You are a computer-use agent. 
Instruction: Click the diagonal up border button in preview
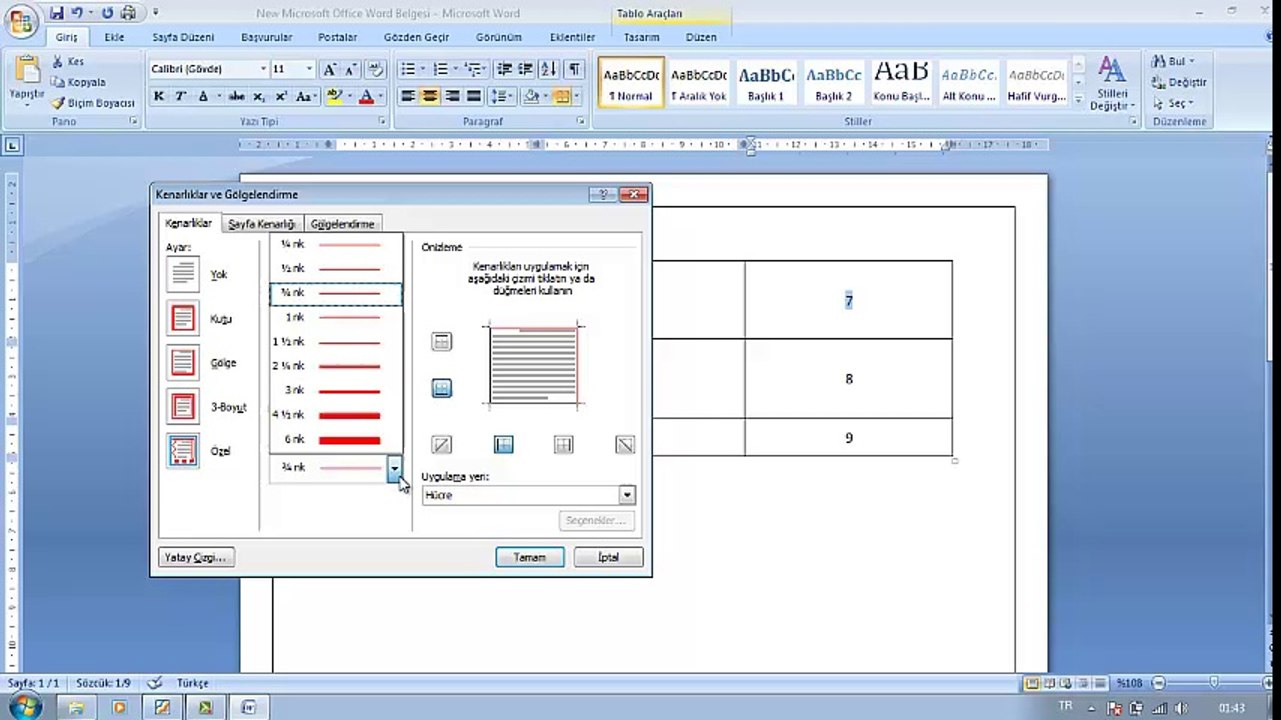(442, 445)
